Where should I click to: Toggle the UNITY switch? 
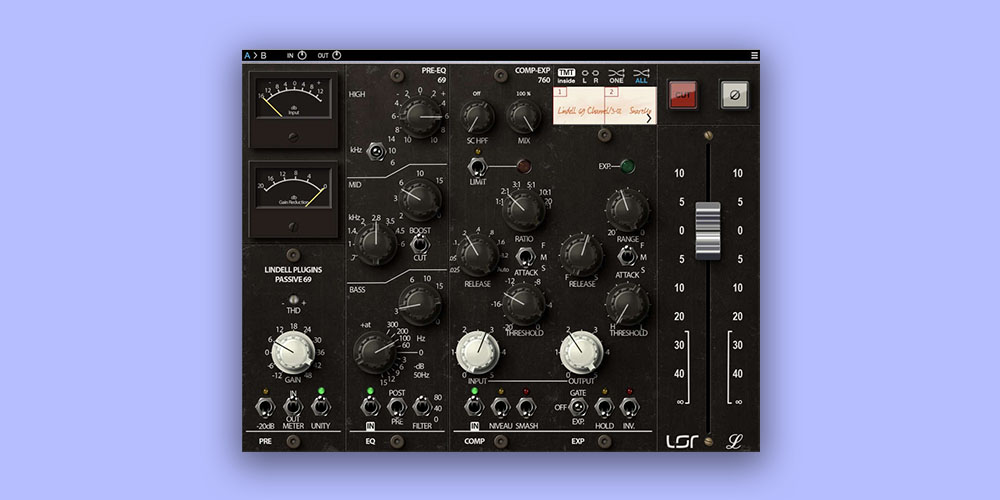[x=321, y=406]
